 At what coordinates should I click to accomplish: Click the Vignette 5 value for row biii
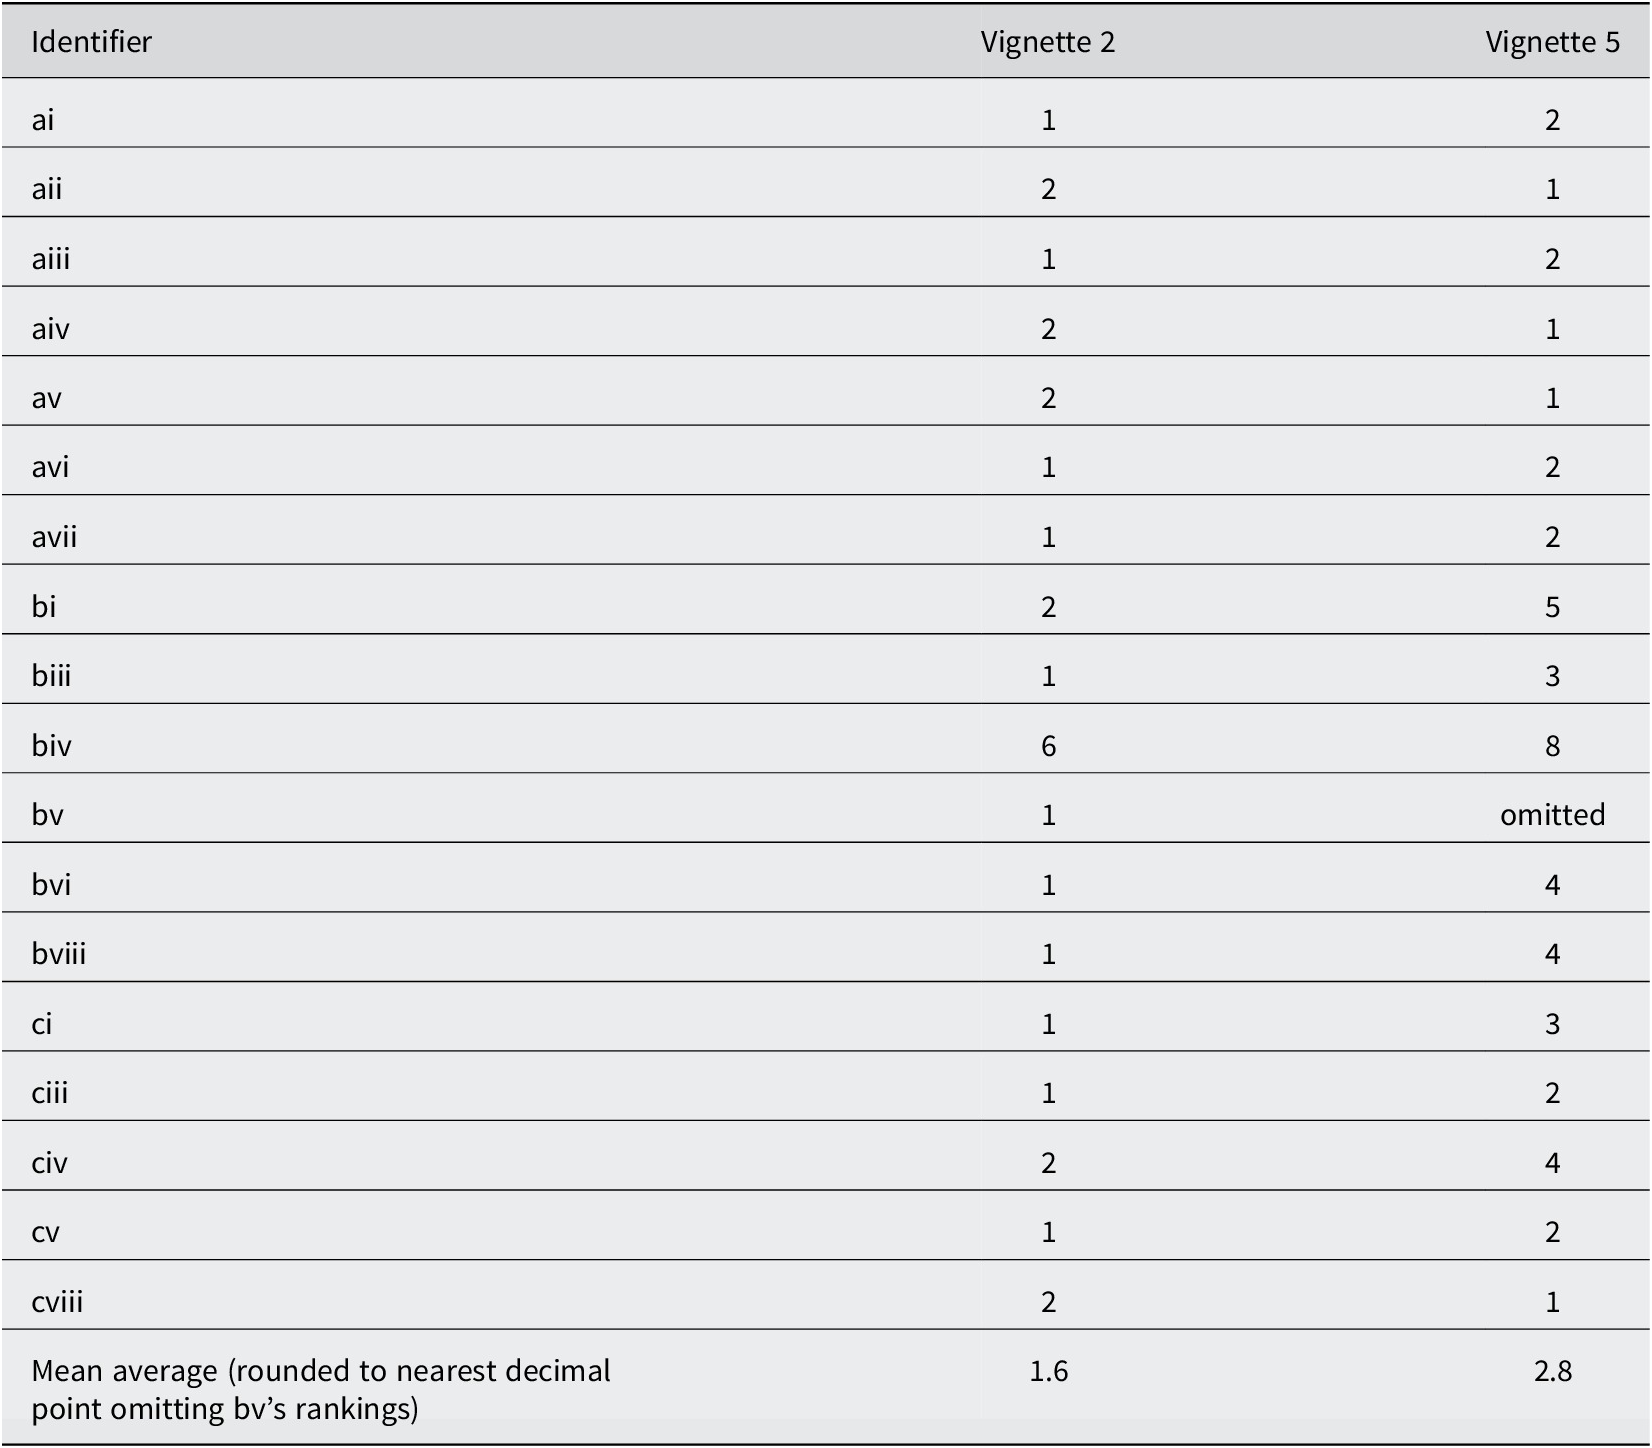pos(1552,676)
